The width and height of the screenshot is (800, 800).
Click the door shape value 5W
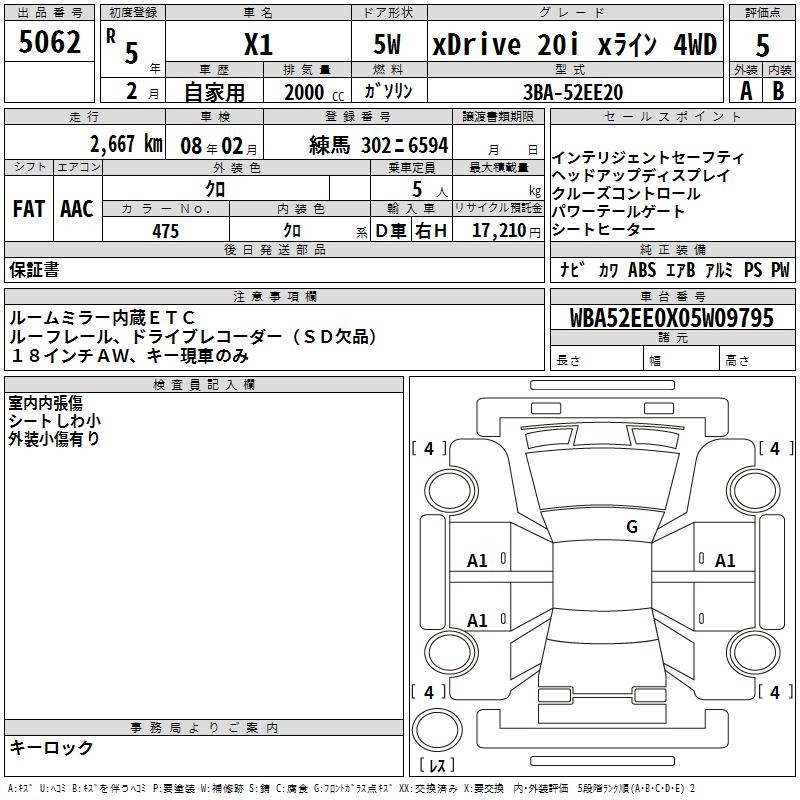387,44
